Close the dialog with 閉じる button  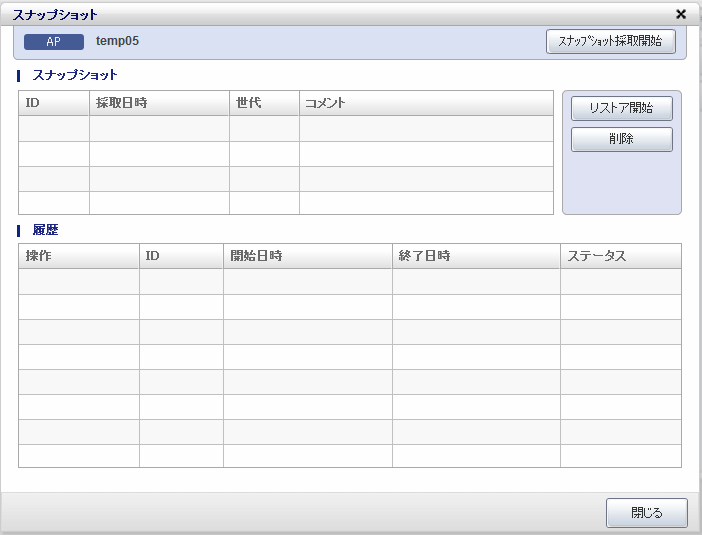pyautogui.click(x=646, y=513)
